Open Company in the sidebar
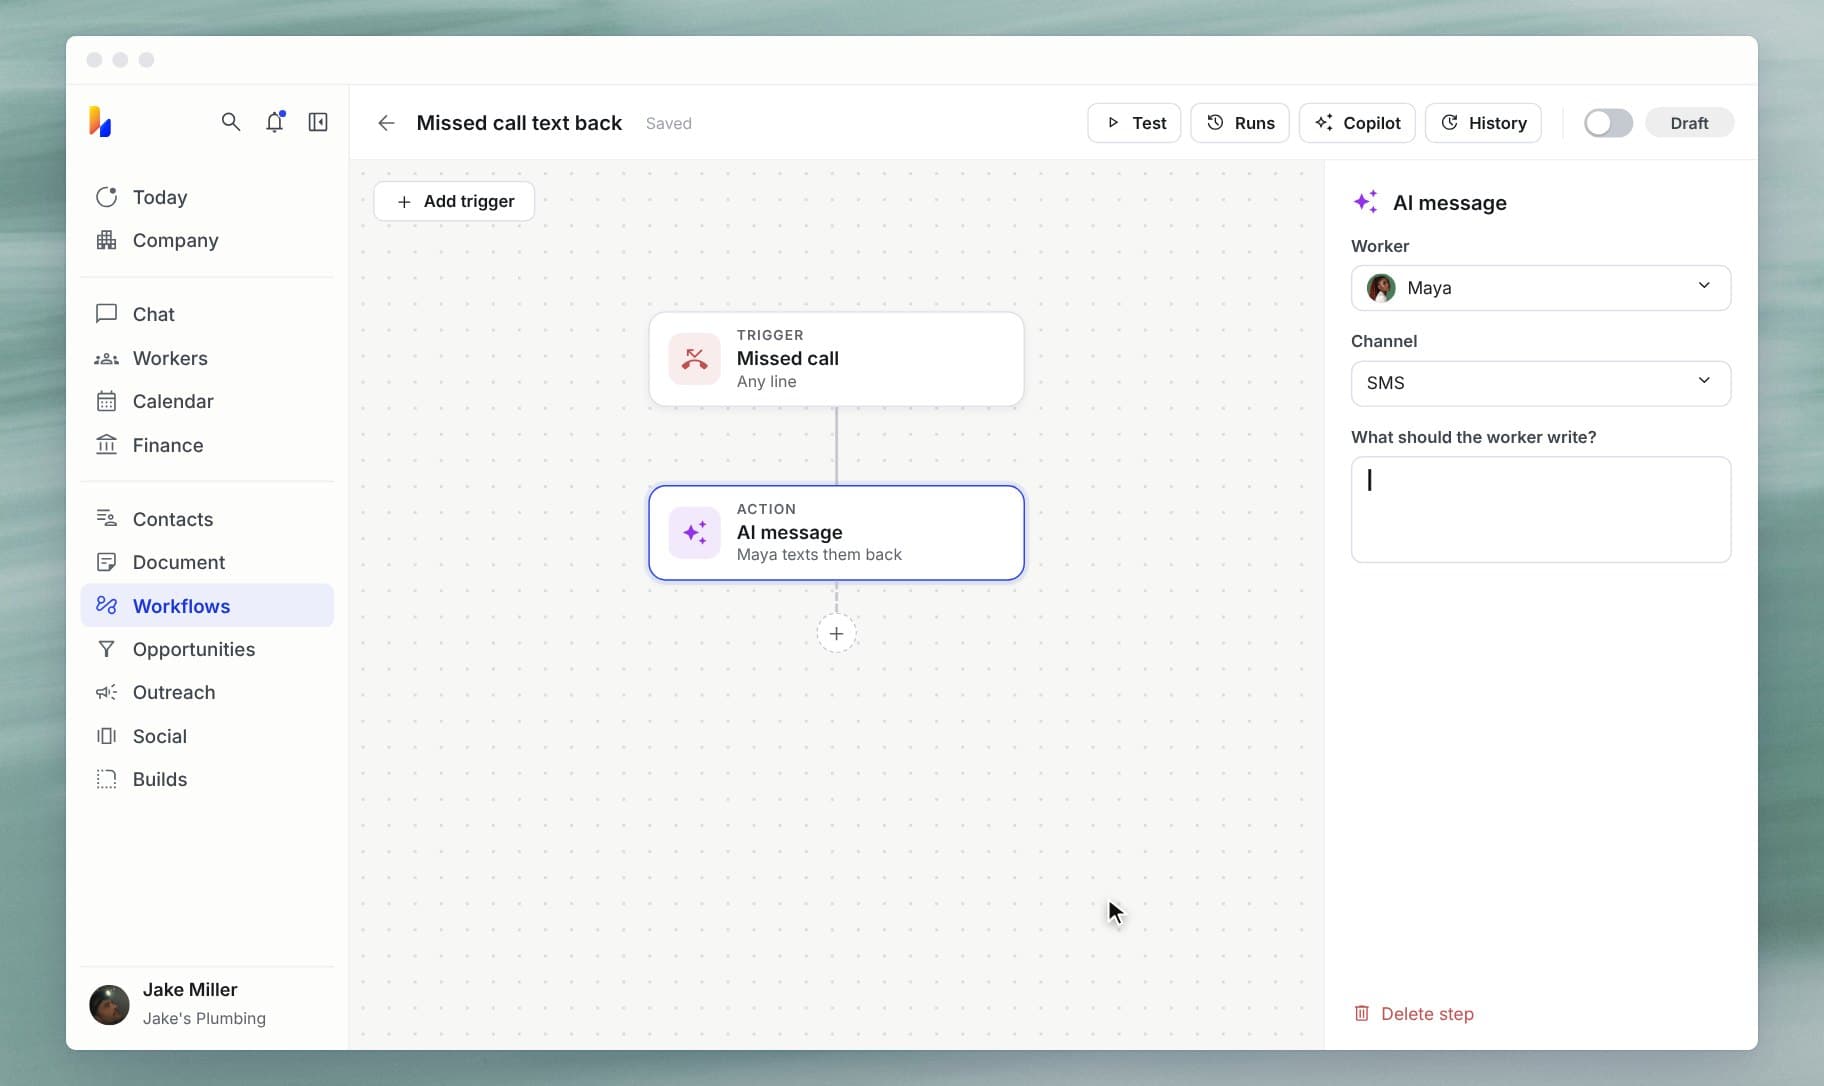Screen dimensions: 1824x1086 (x=207, y=240)
